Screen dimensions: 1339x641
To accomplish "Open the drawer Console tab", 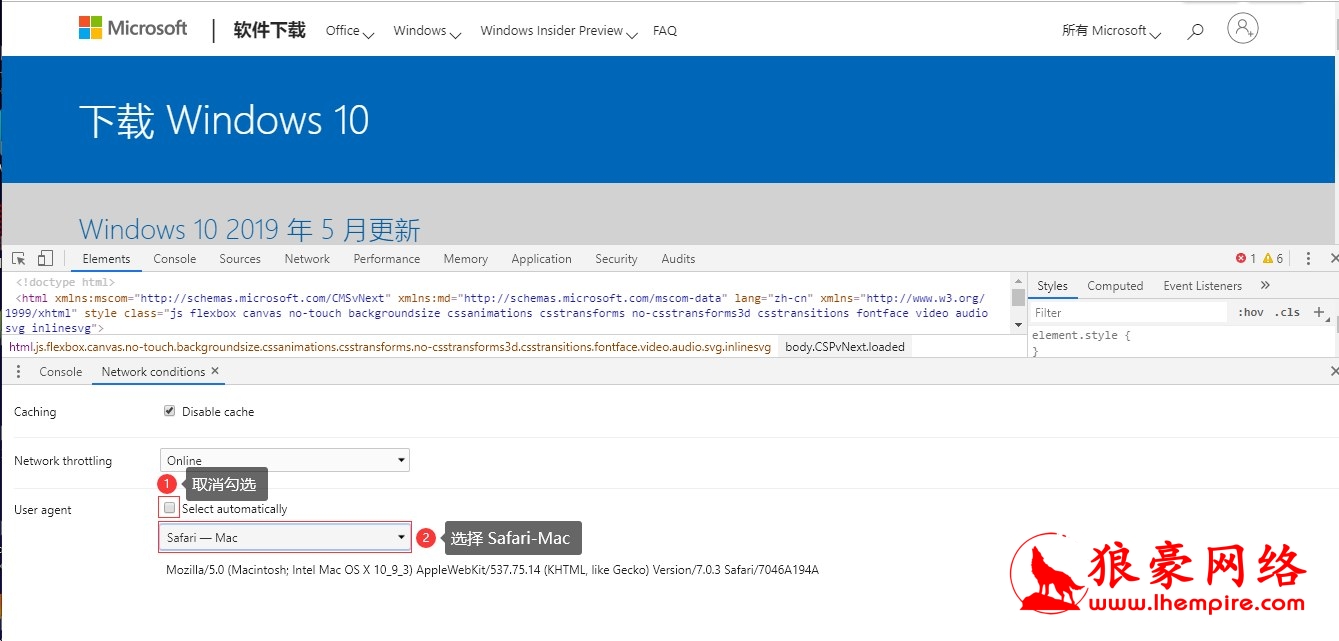I will [60, 371].
